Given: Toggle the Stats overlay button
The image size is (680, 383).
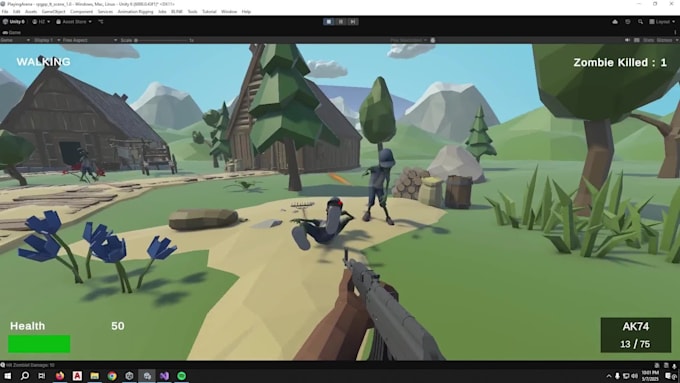Looking at the screenshot, I should [x=648, y=40].
